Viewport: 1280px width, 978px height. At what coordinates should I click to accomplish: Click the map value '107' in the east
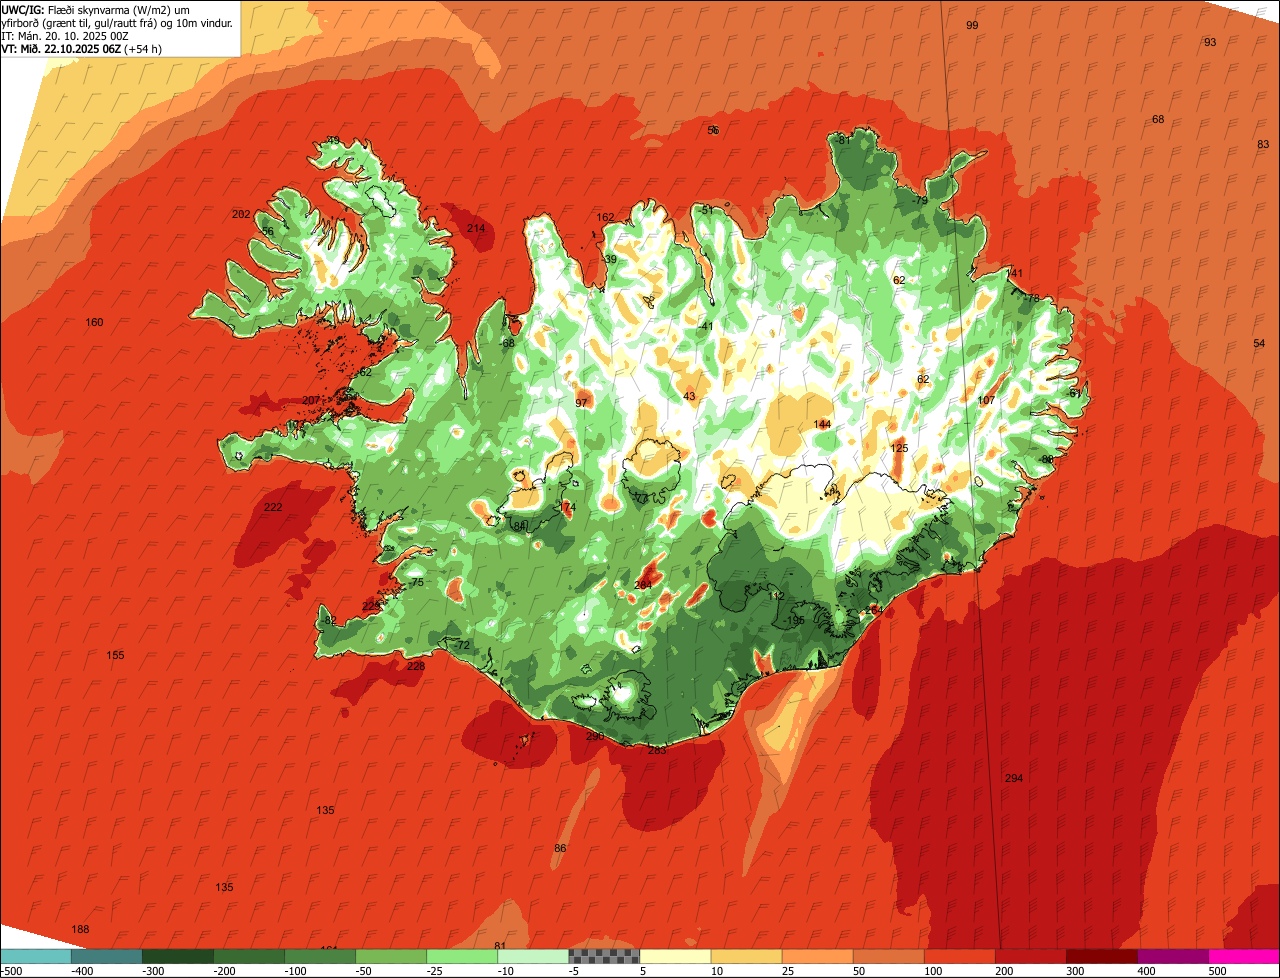[x=986, y=400]
